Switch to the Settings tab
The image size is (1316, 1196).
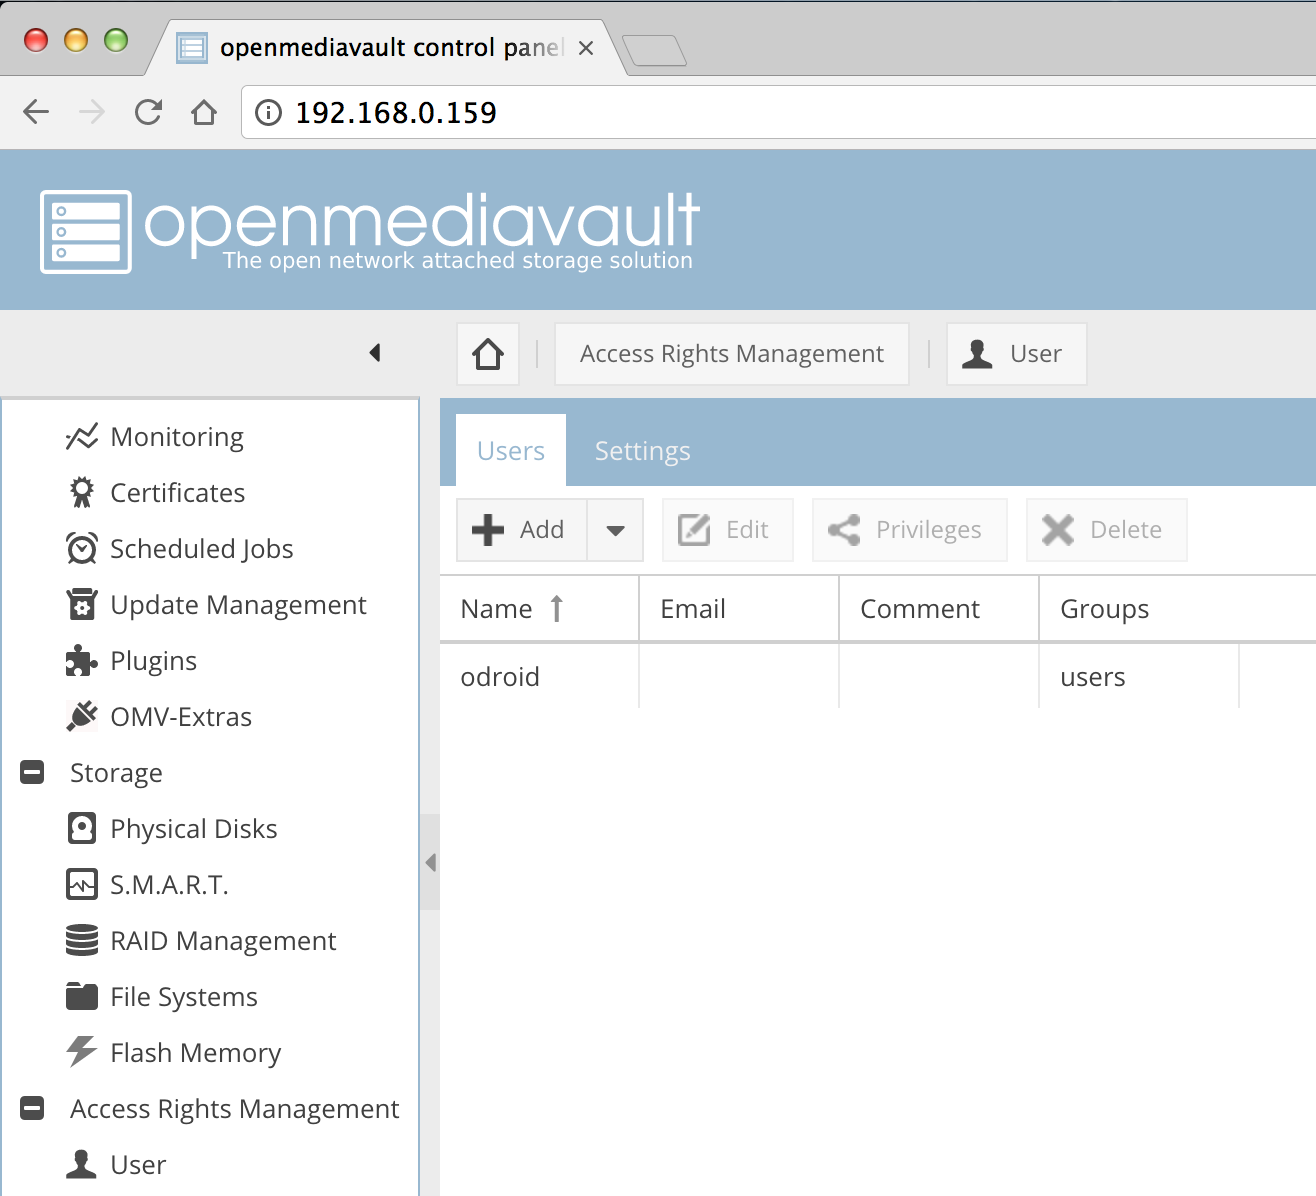click(x=643, y=451)
